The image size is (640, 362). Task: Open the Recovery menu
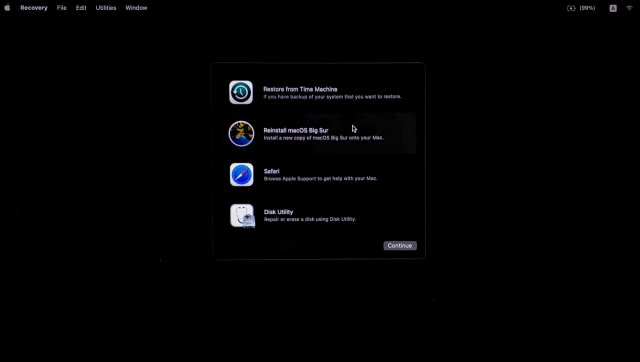[34, 8]
